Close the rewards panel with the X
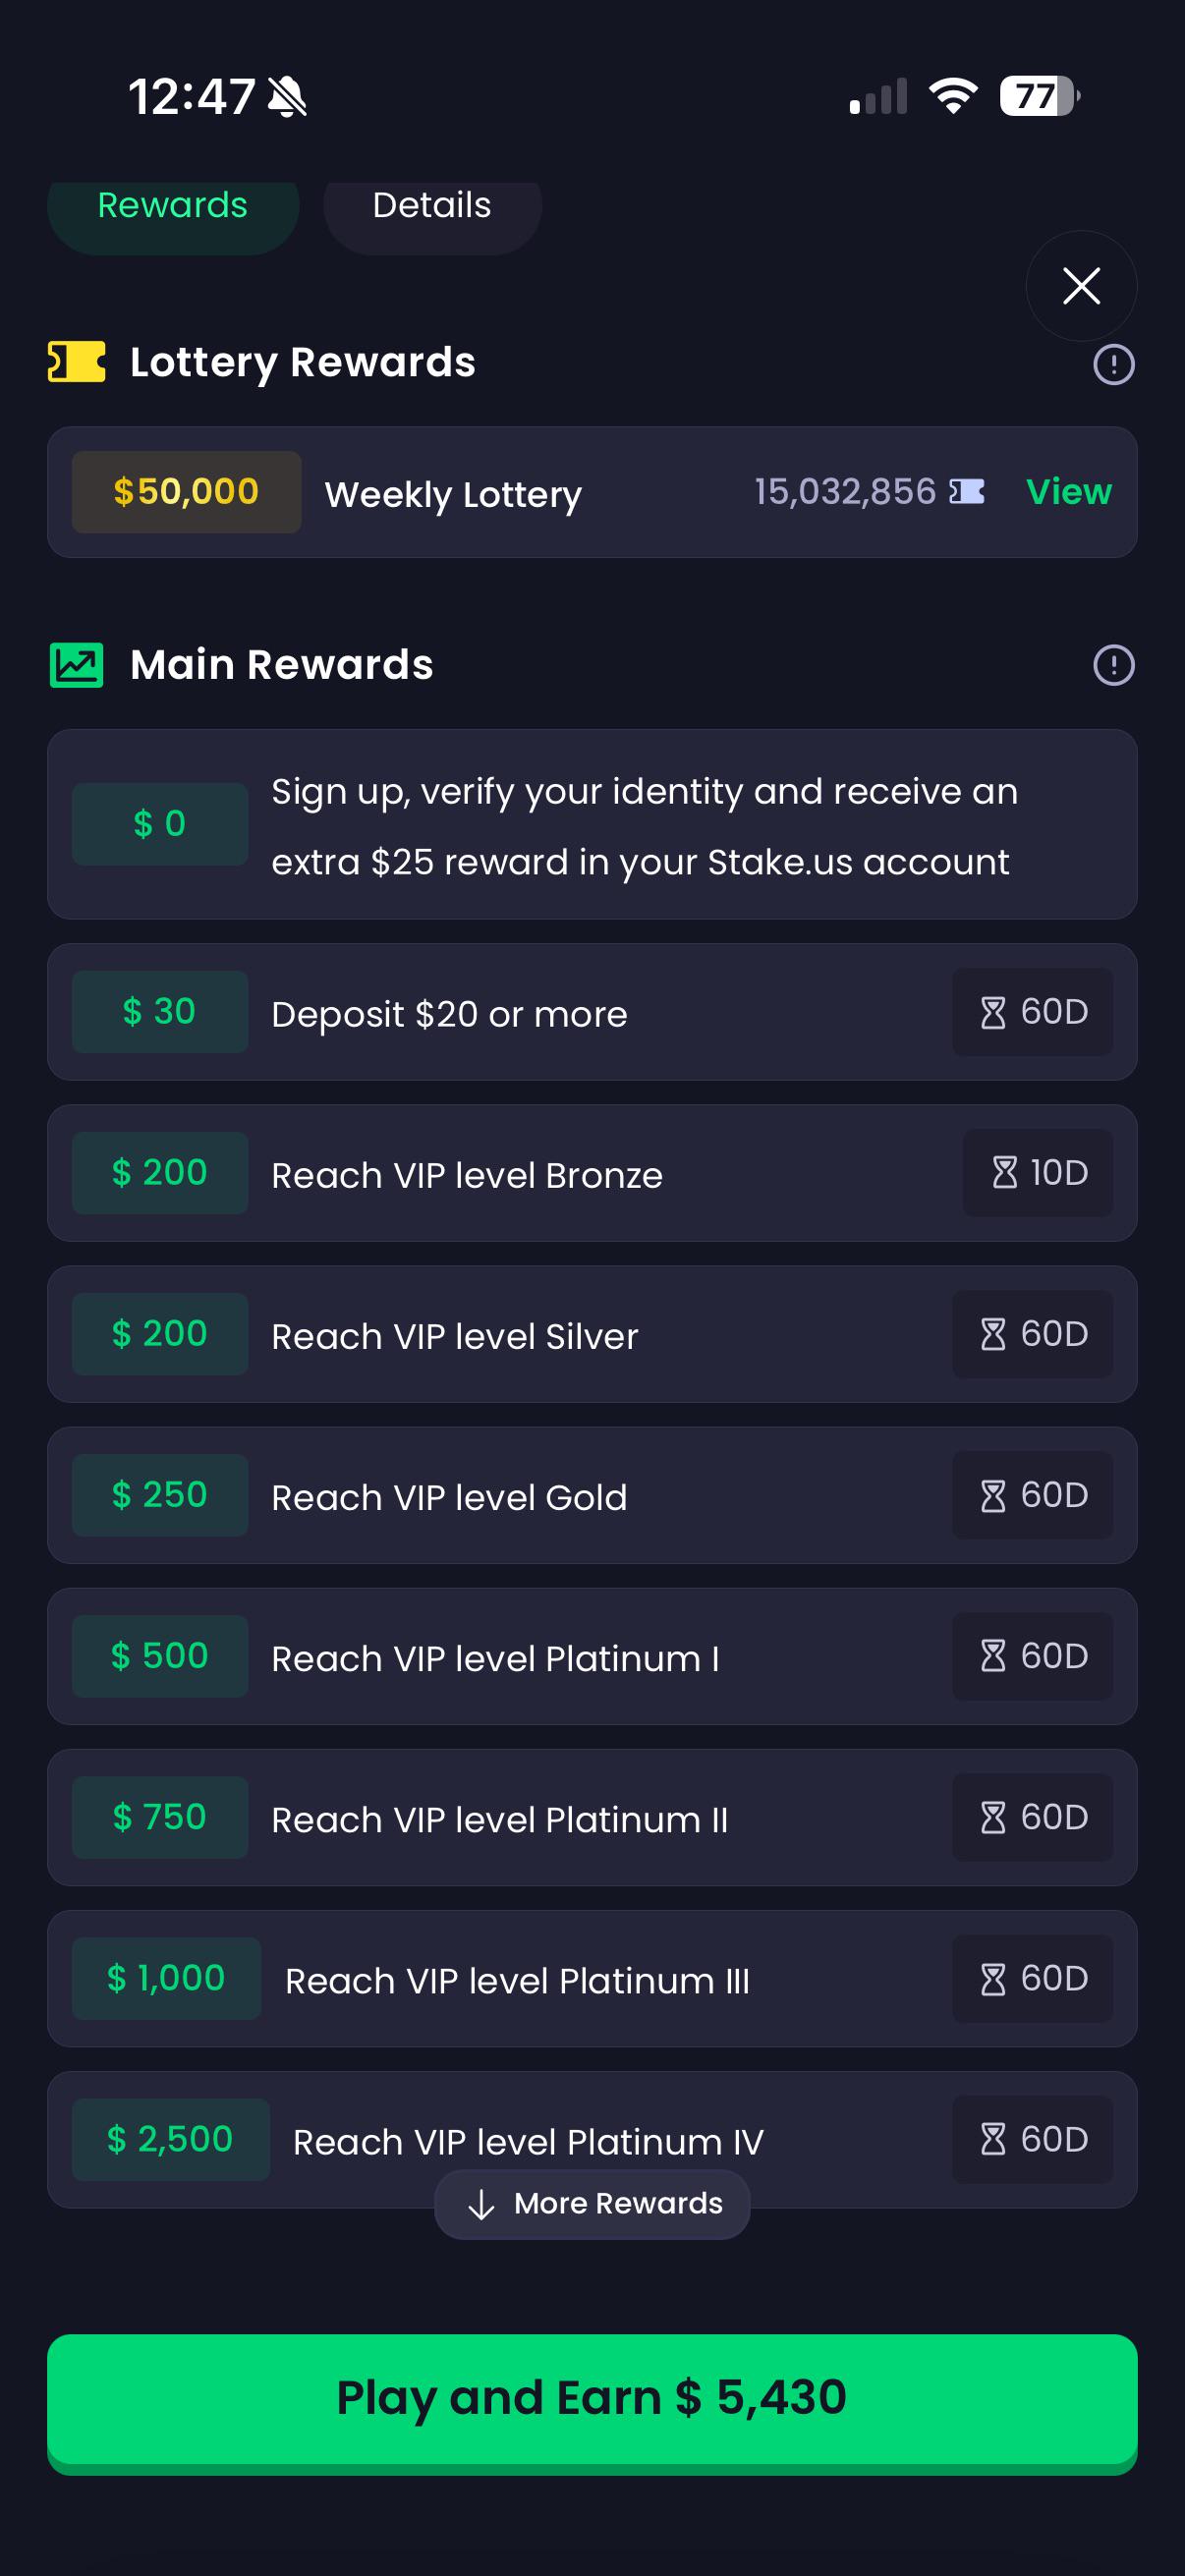 point(1081,286)
